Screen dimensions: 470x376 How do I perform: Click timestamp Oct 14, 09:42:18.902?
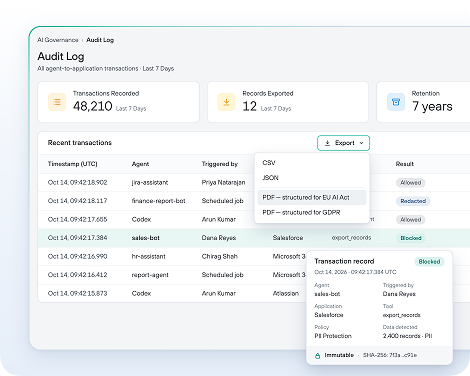[77, 183]
